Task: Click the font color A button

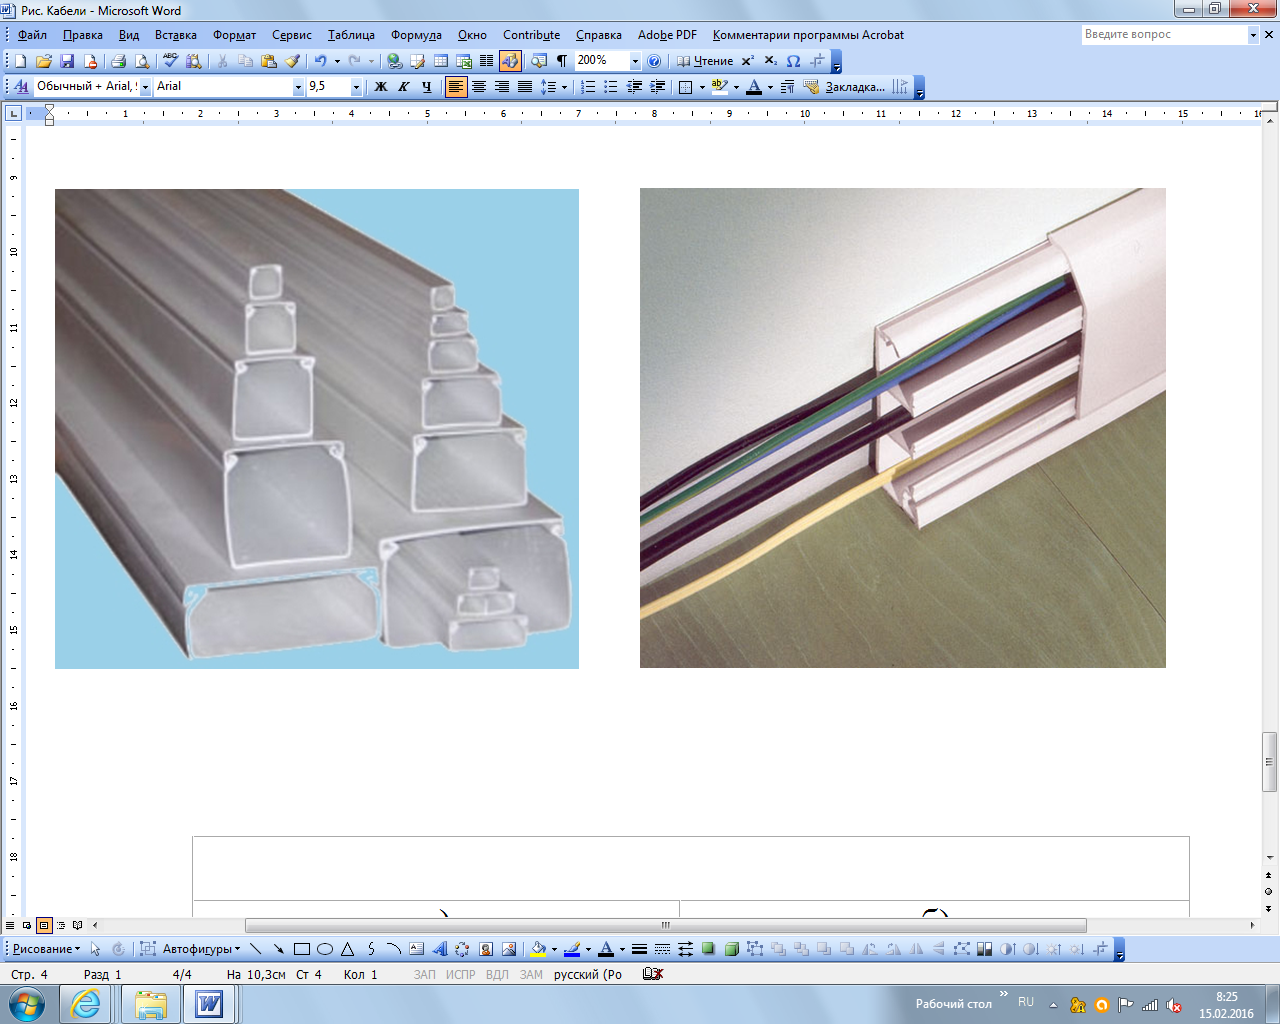Action: point(754,87)
